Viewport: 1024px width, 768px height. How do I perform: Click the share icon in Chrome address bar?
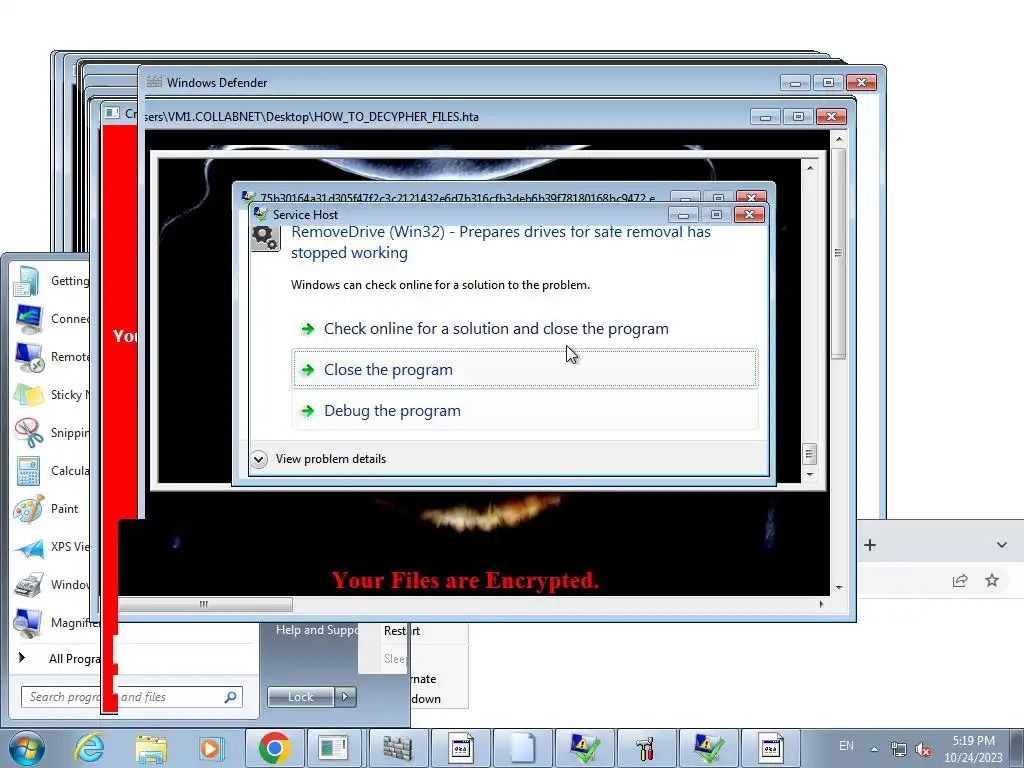point(960,580)
